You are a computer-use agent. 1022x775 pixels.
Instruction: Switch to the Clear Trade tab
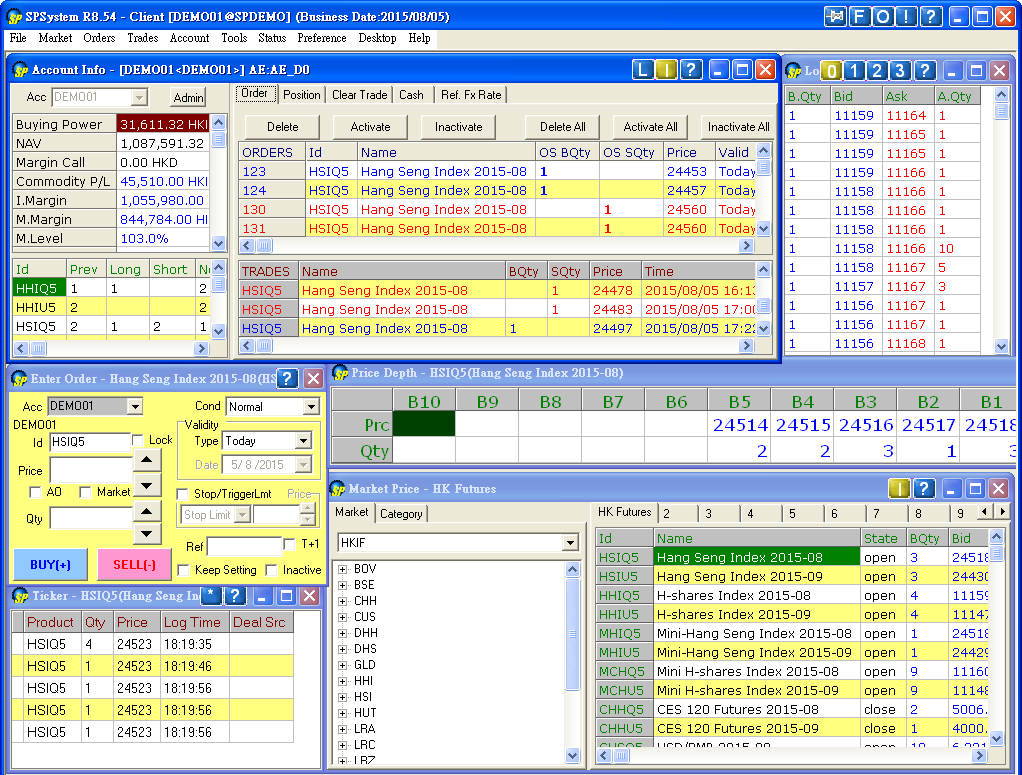359,95
